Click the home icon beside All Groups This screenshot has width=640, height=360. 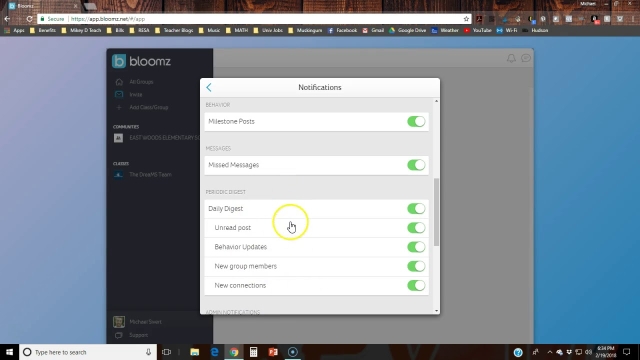[x=119, y=82]
